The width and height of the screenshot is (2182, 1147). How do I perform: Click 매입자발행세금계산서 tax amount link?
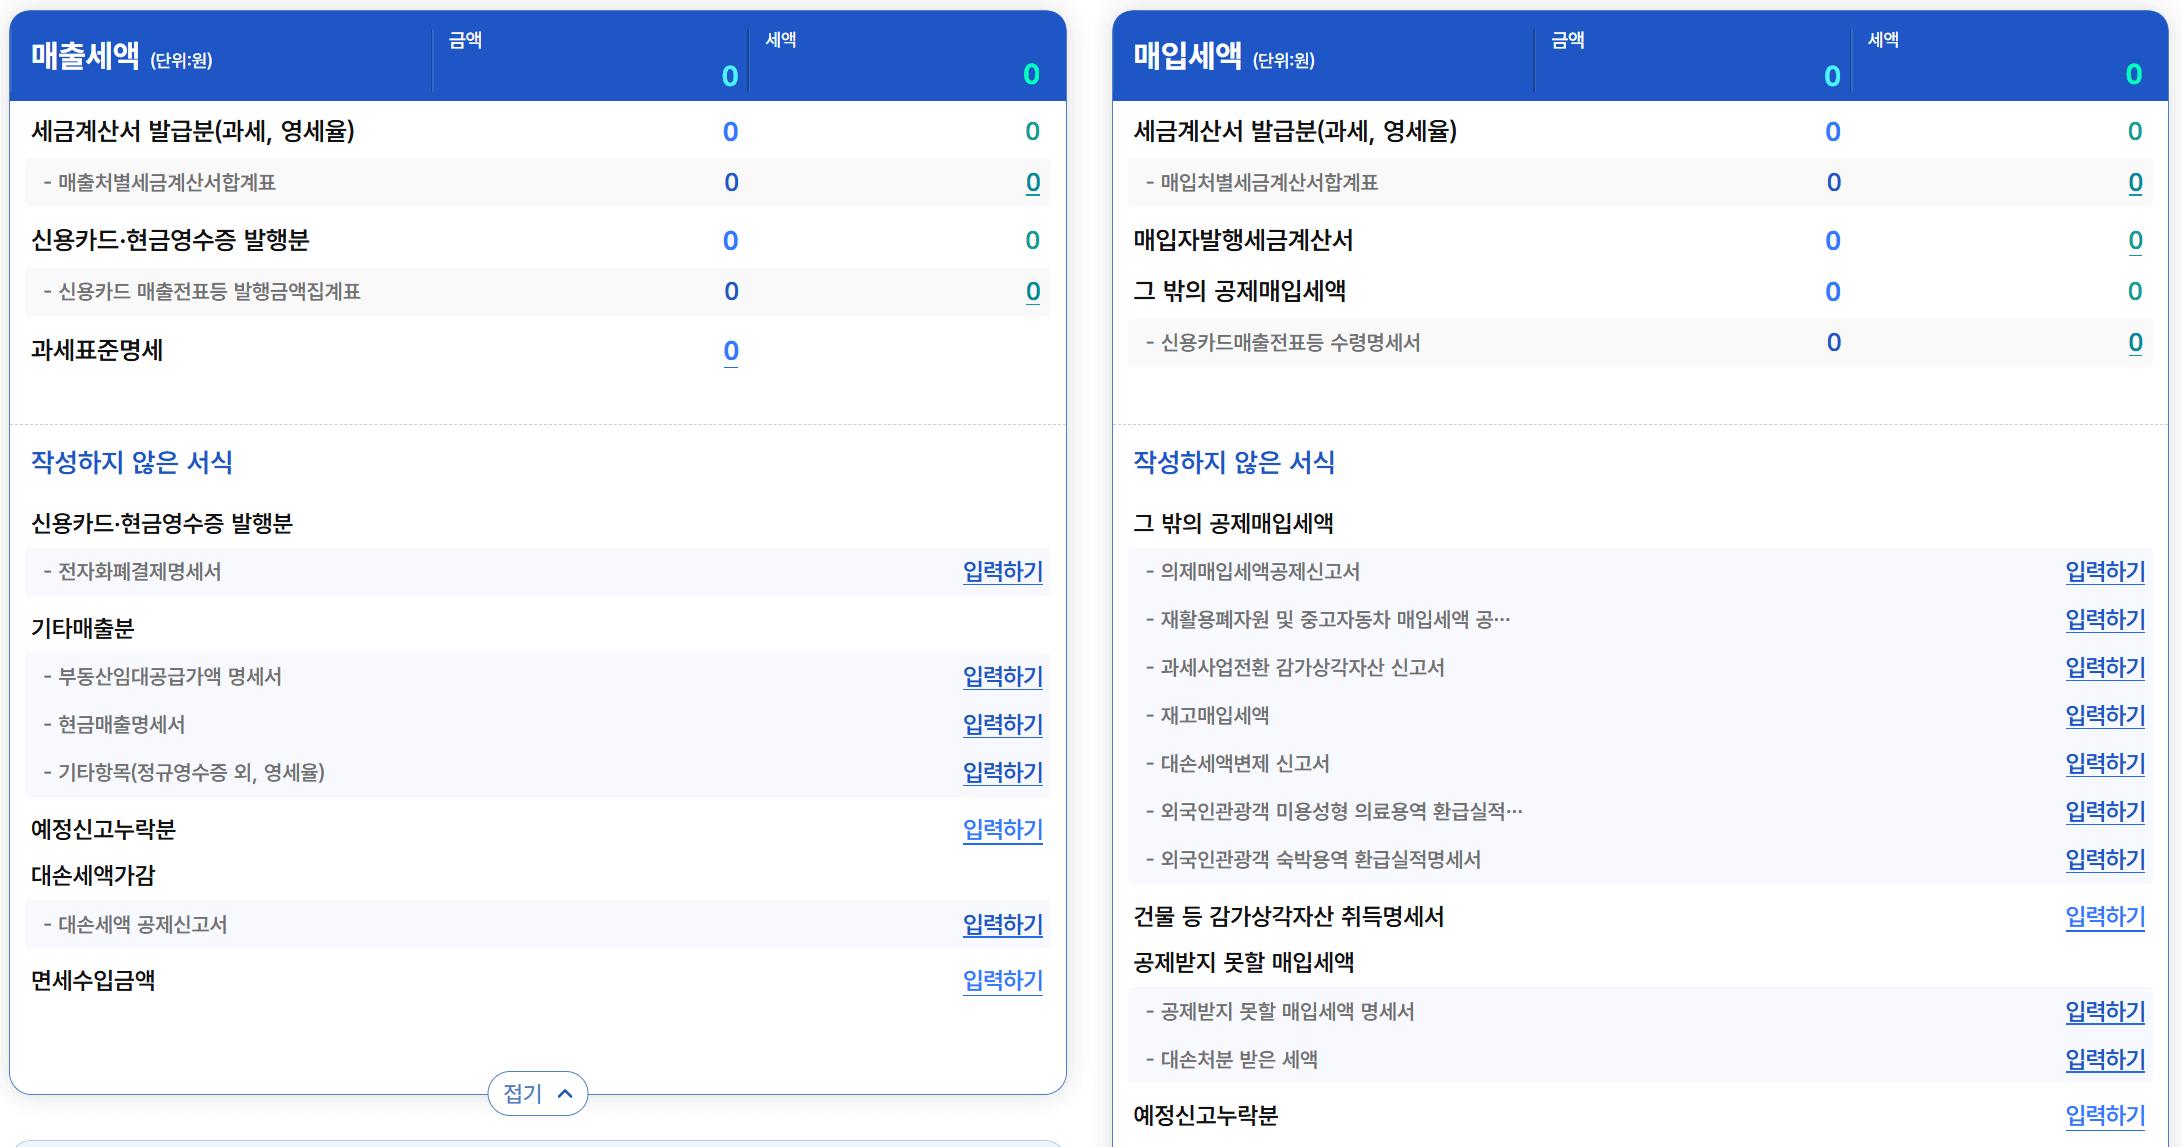pos(2135,241)
